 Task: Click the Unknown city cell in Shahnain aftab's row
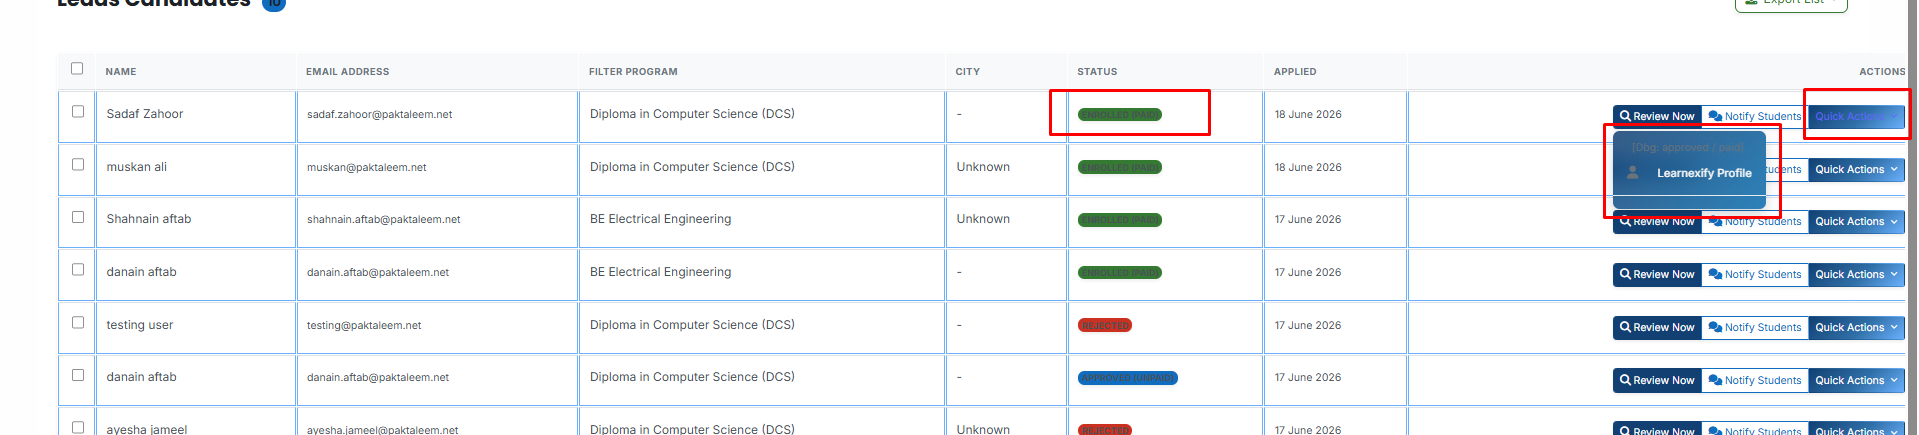[x=983, y=219]
